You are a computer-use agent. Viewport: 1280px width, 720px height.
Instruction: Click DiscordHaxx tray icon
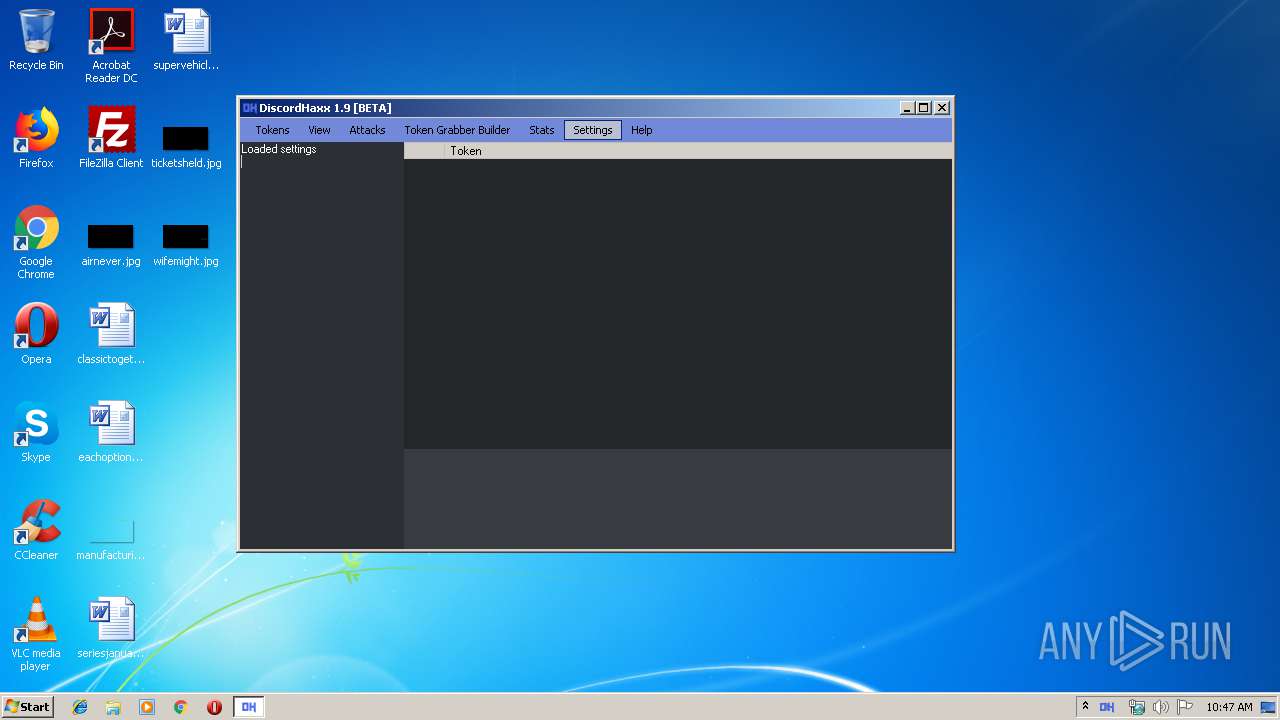(1107, 707)
